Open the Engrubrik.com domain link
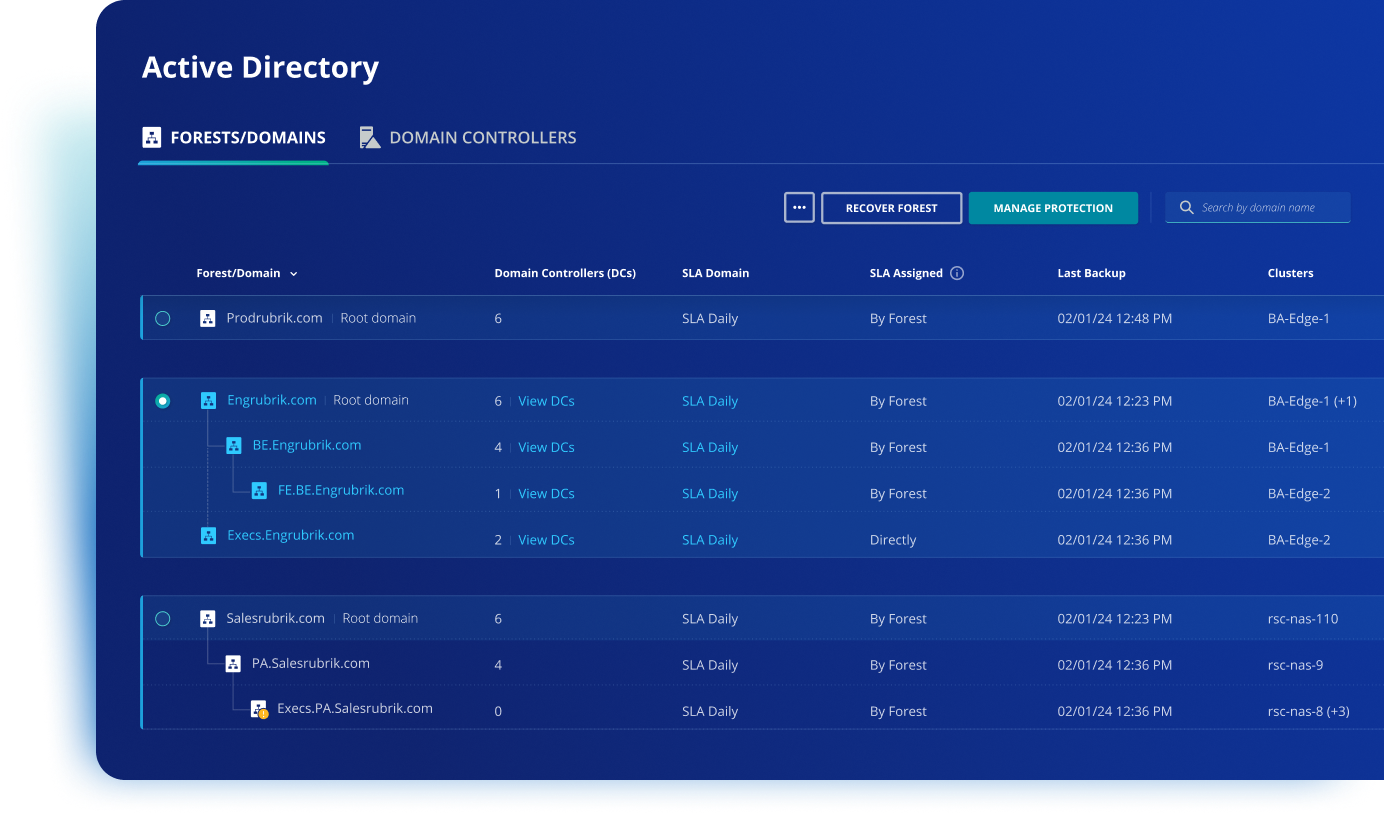This screenshot has width=1384, height=816. 272,400
